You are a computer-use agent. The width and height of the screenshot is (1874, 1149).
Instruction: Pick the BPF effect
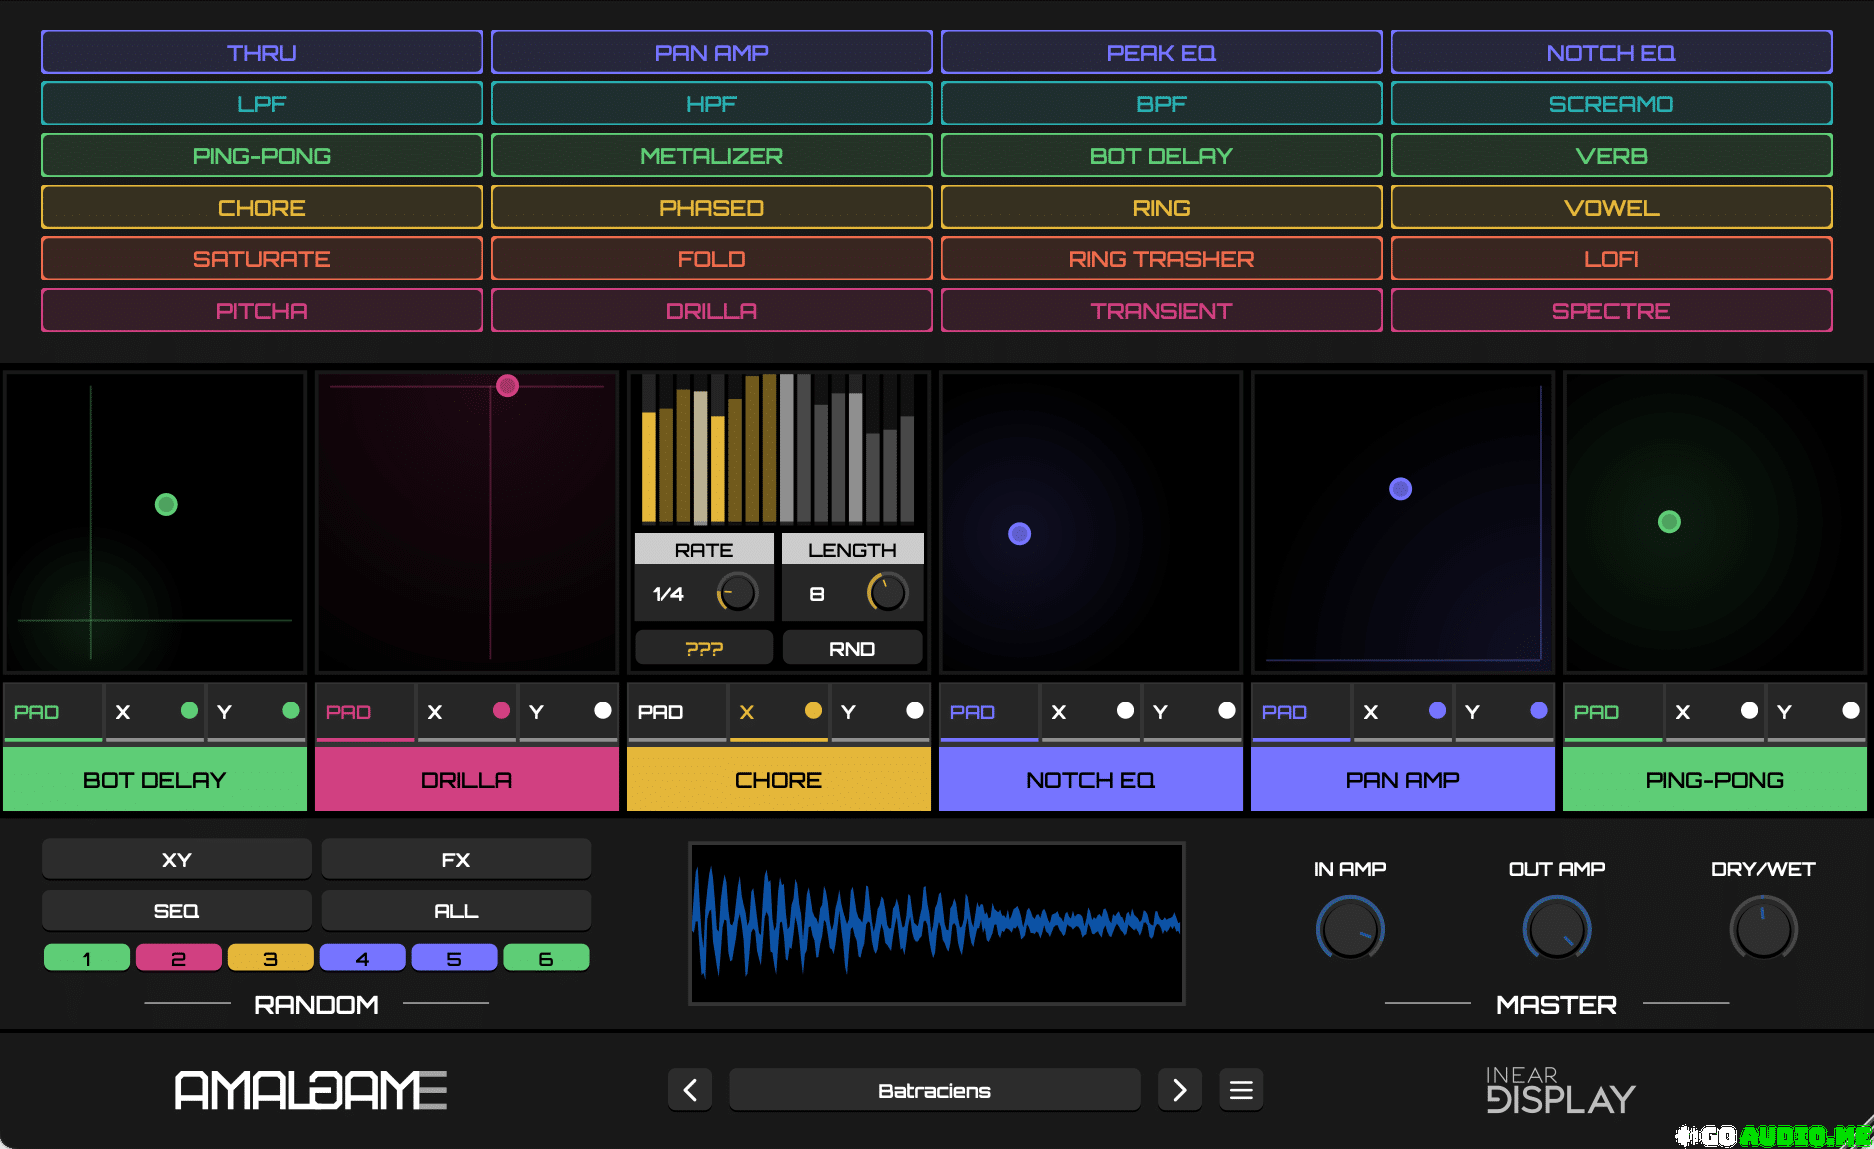click(x=1162, y=104)
